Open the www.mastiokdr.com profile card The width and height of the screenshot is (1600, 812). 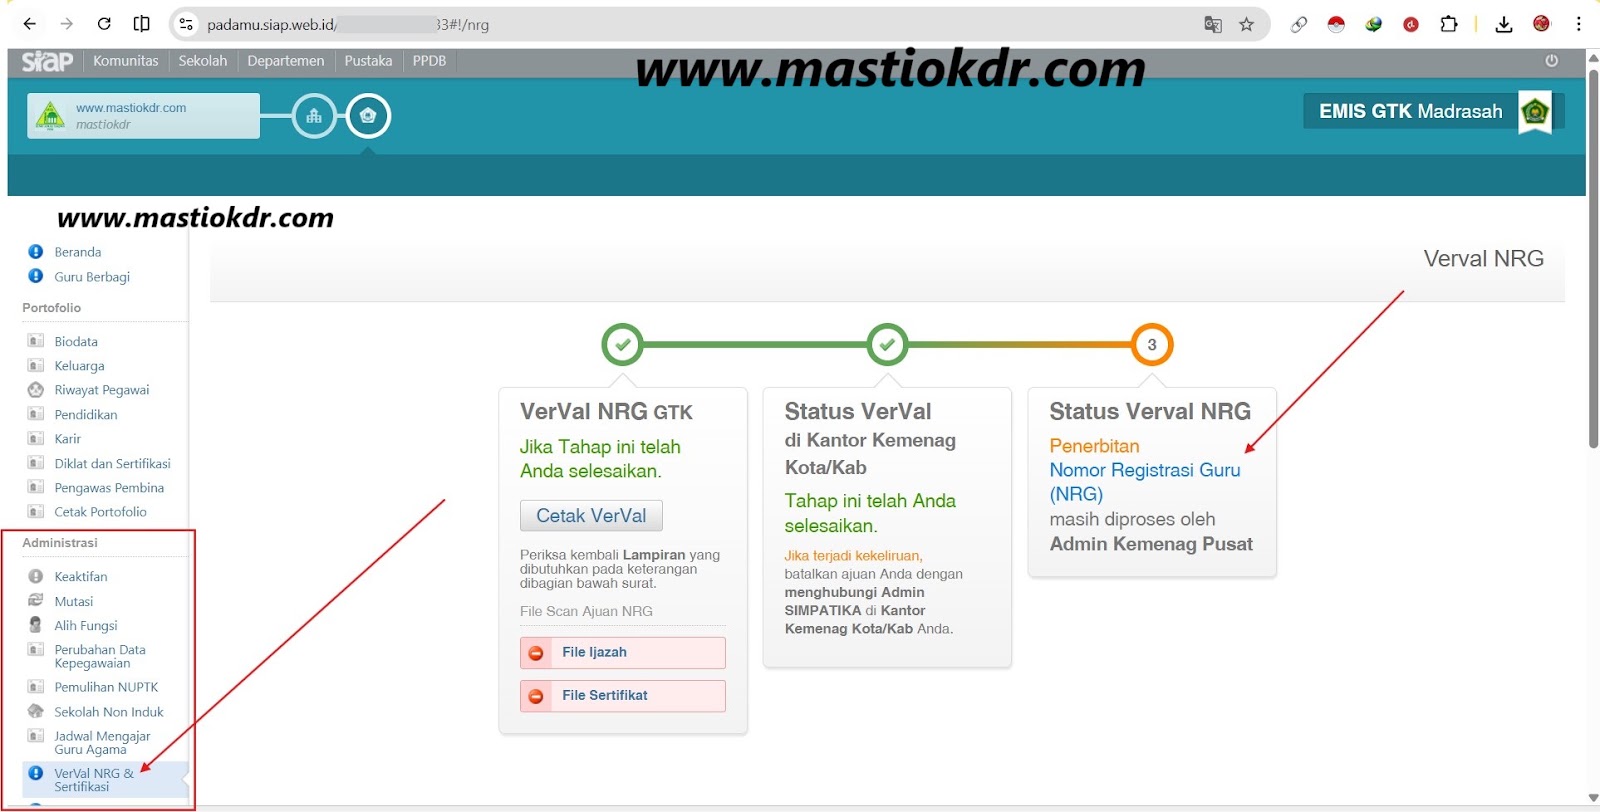[x=144, y=116]
